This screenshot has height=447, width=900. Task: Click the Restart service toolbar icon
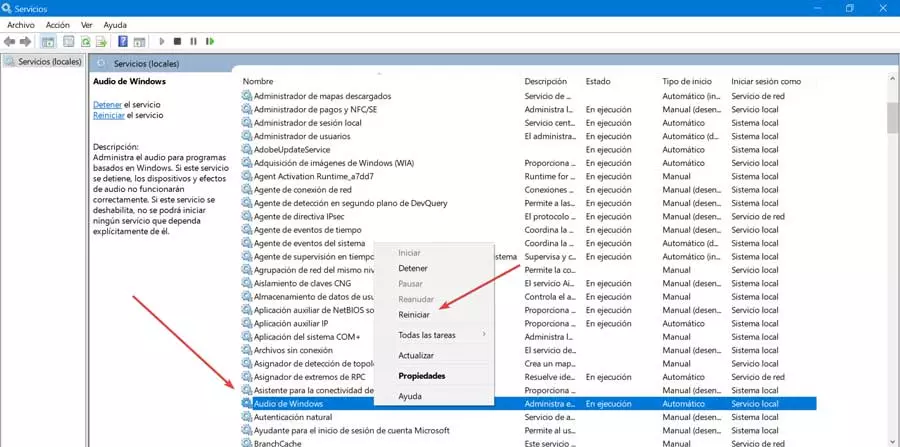(210, 41)
